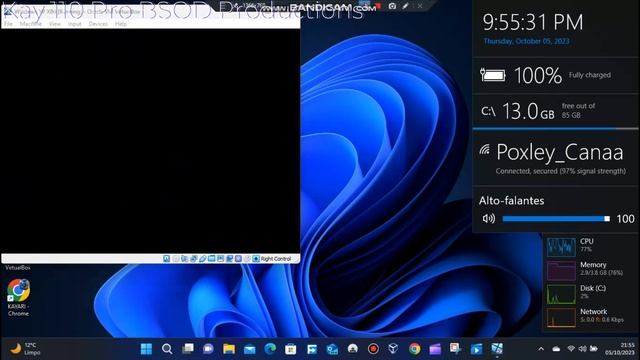640x360 pixels.
Task: Open Microsoft Store from the taskbar
Action: pos(291,349)
